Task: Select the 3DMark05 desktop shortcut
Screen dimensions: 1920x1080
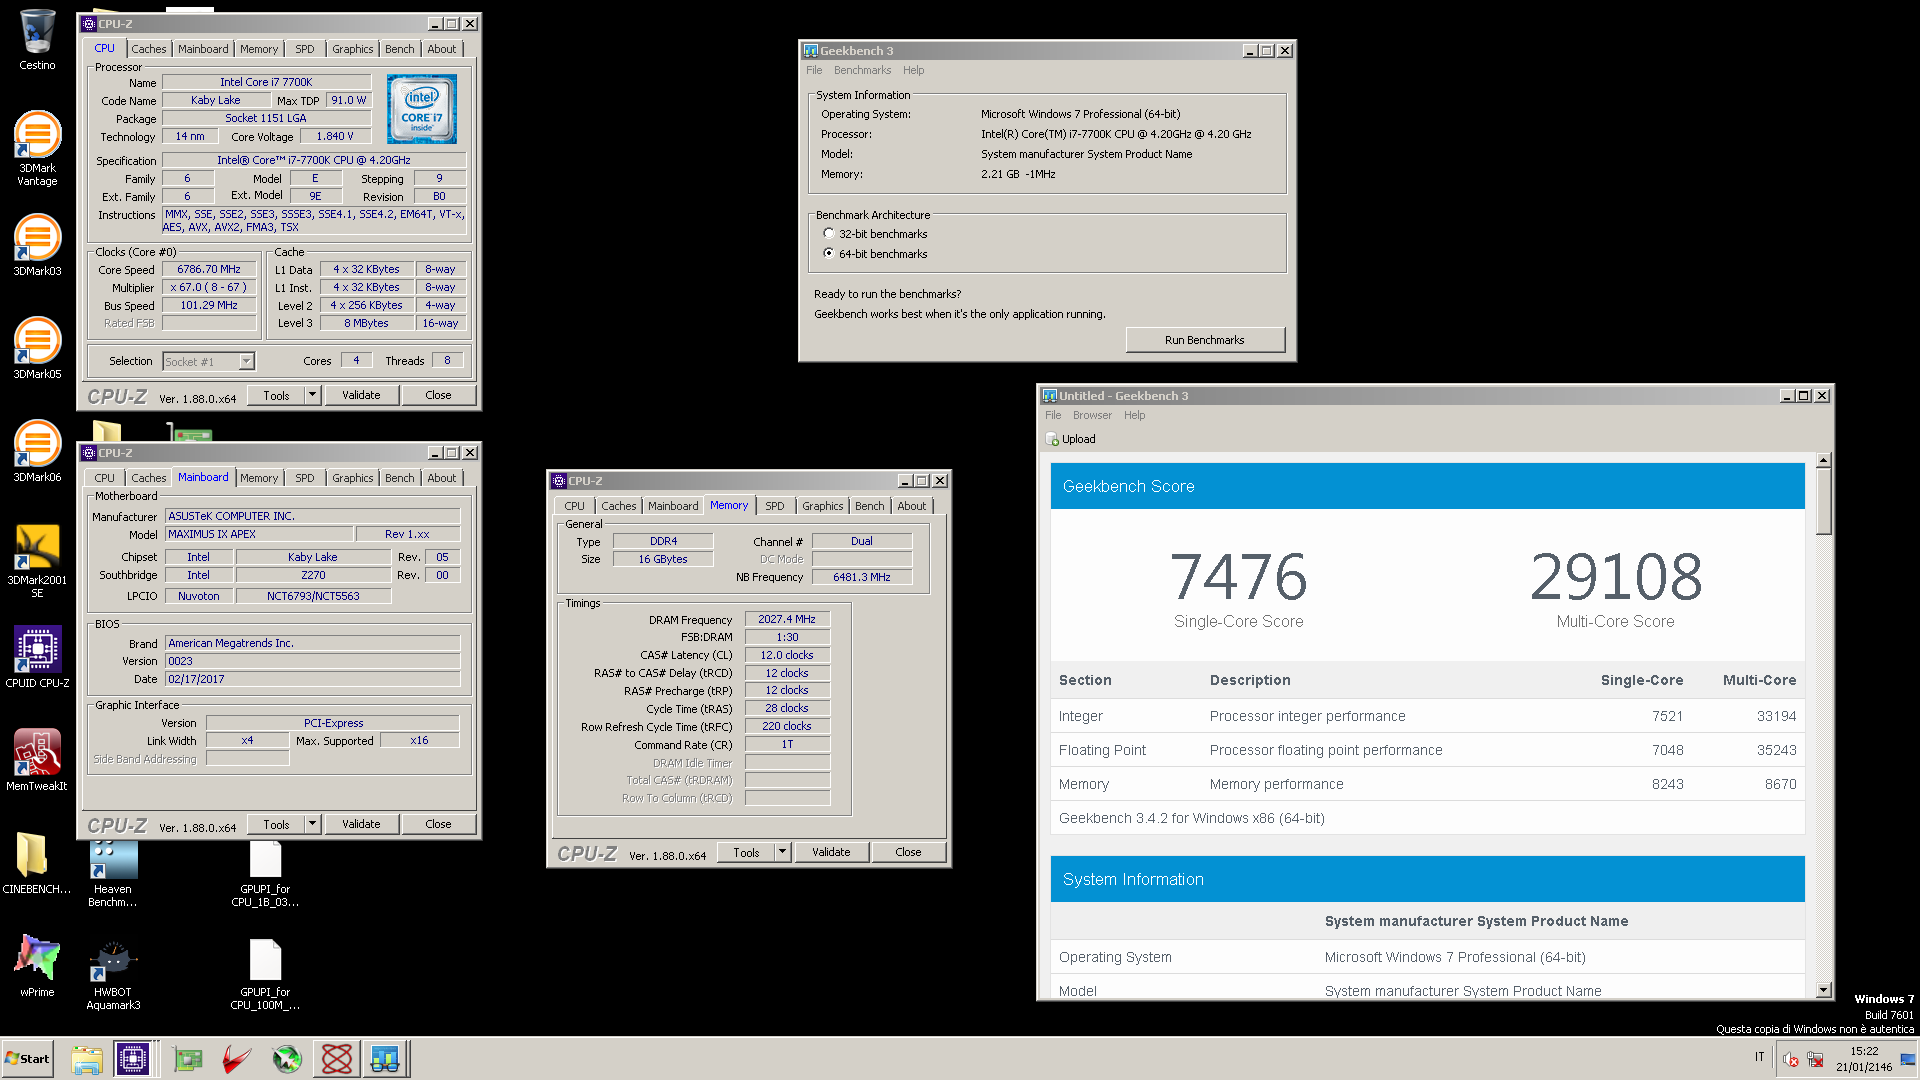Action: click(37, 348)
